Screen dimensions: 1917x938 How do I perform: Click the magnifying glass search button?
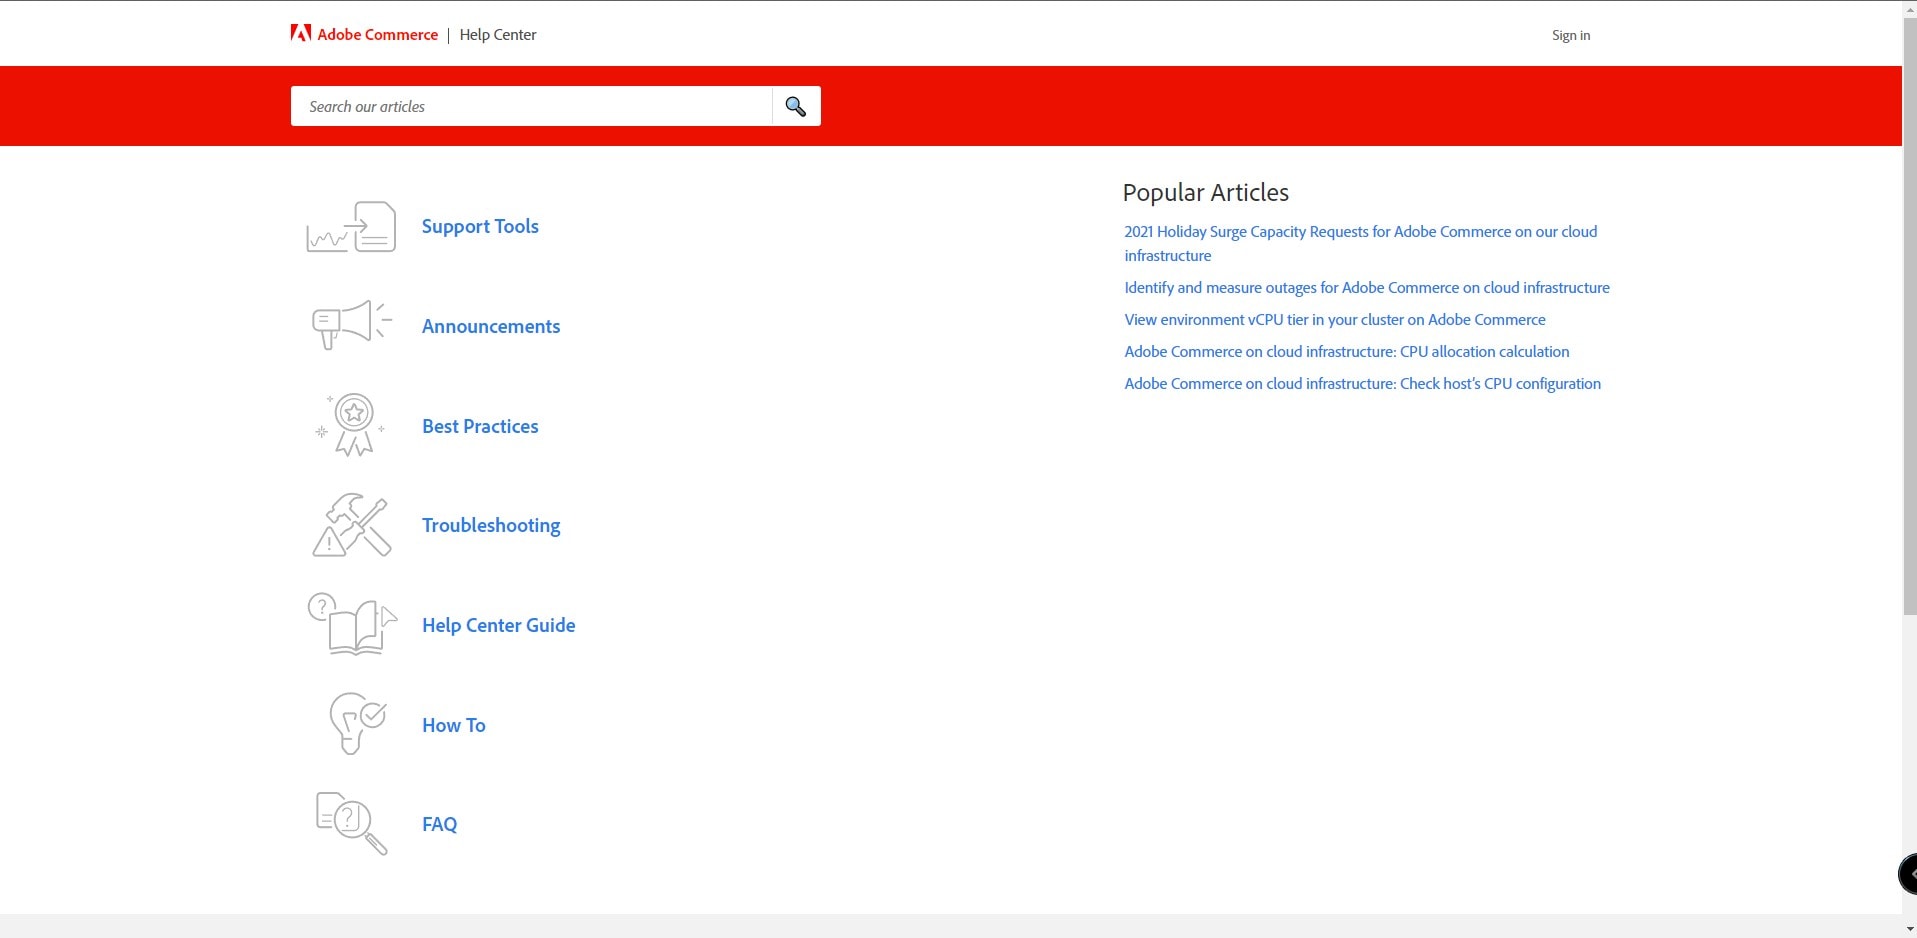(x=796, y=106)
